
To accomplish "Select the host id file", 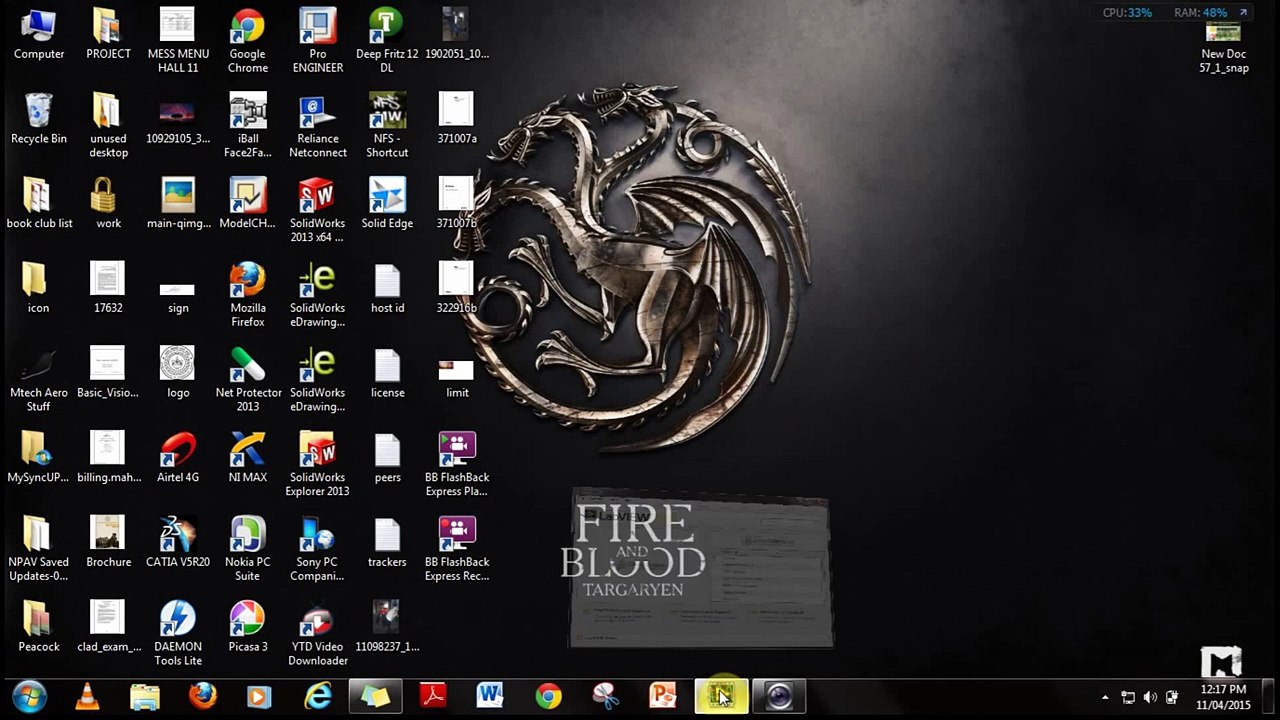I will [387, 289].
